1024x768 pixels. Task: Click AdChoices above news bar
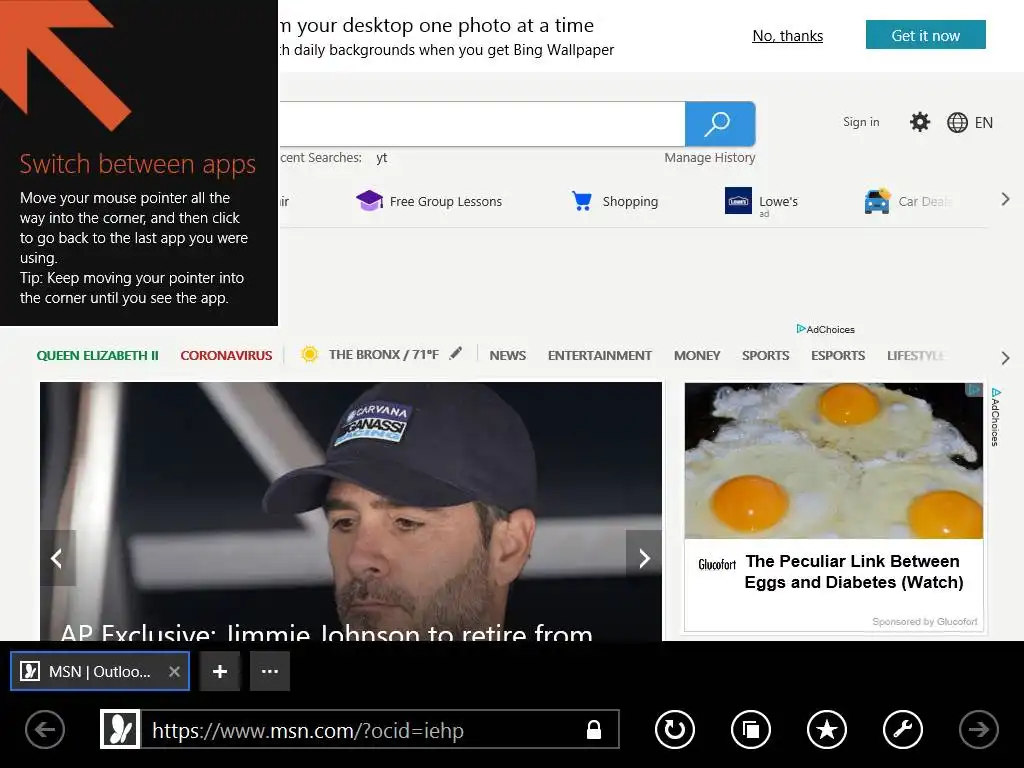pyautogui.click(x=825, y=329)
